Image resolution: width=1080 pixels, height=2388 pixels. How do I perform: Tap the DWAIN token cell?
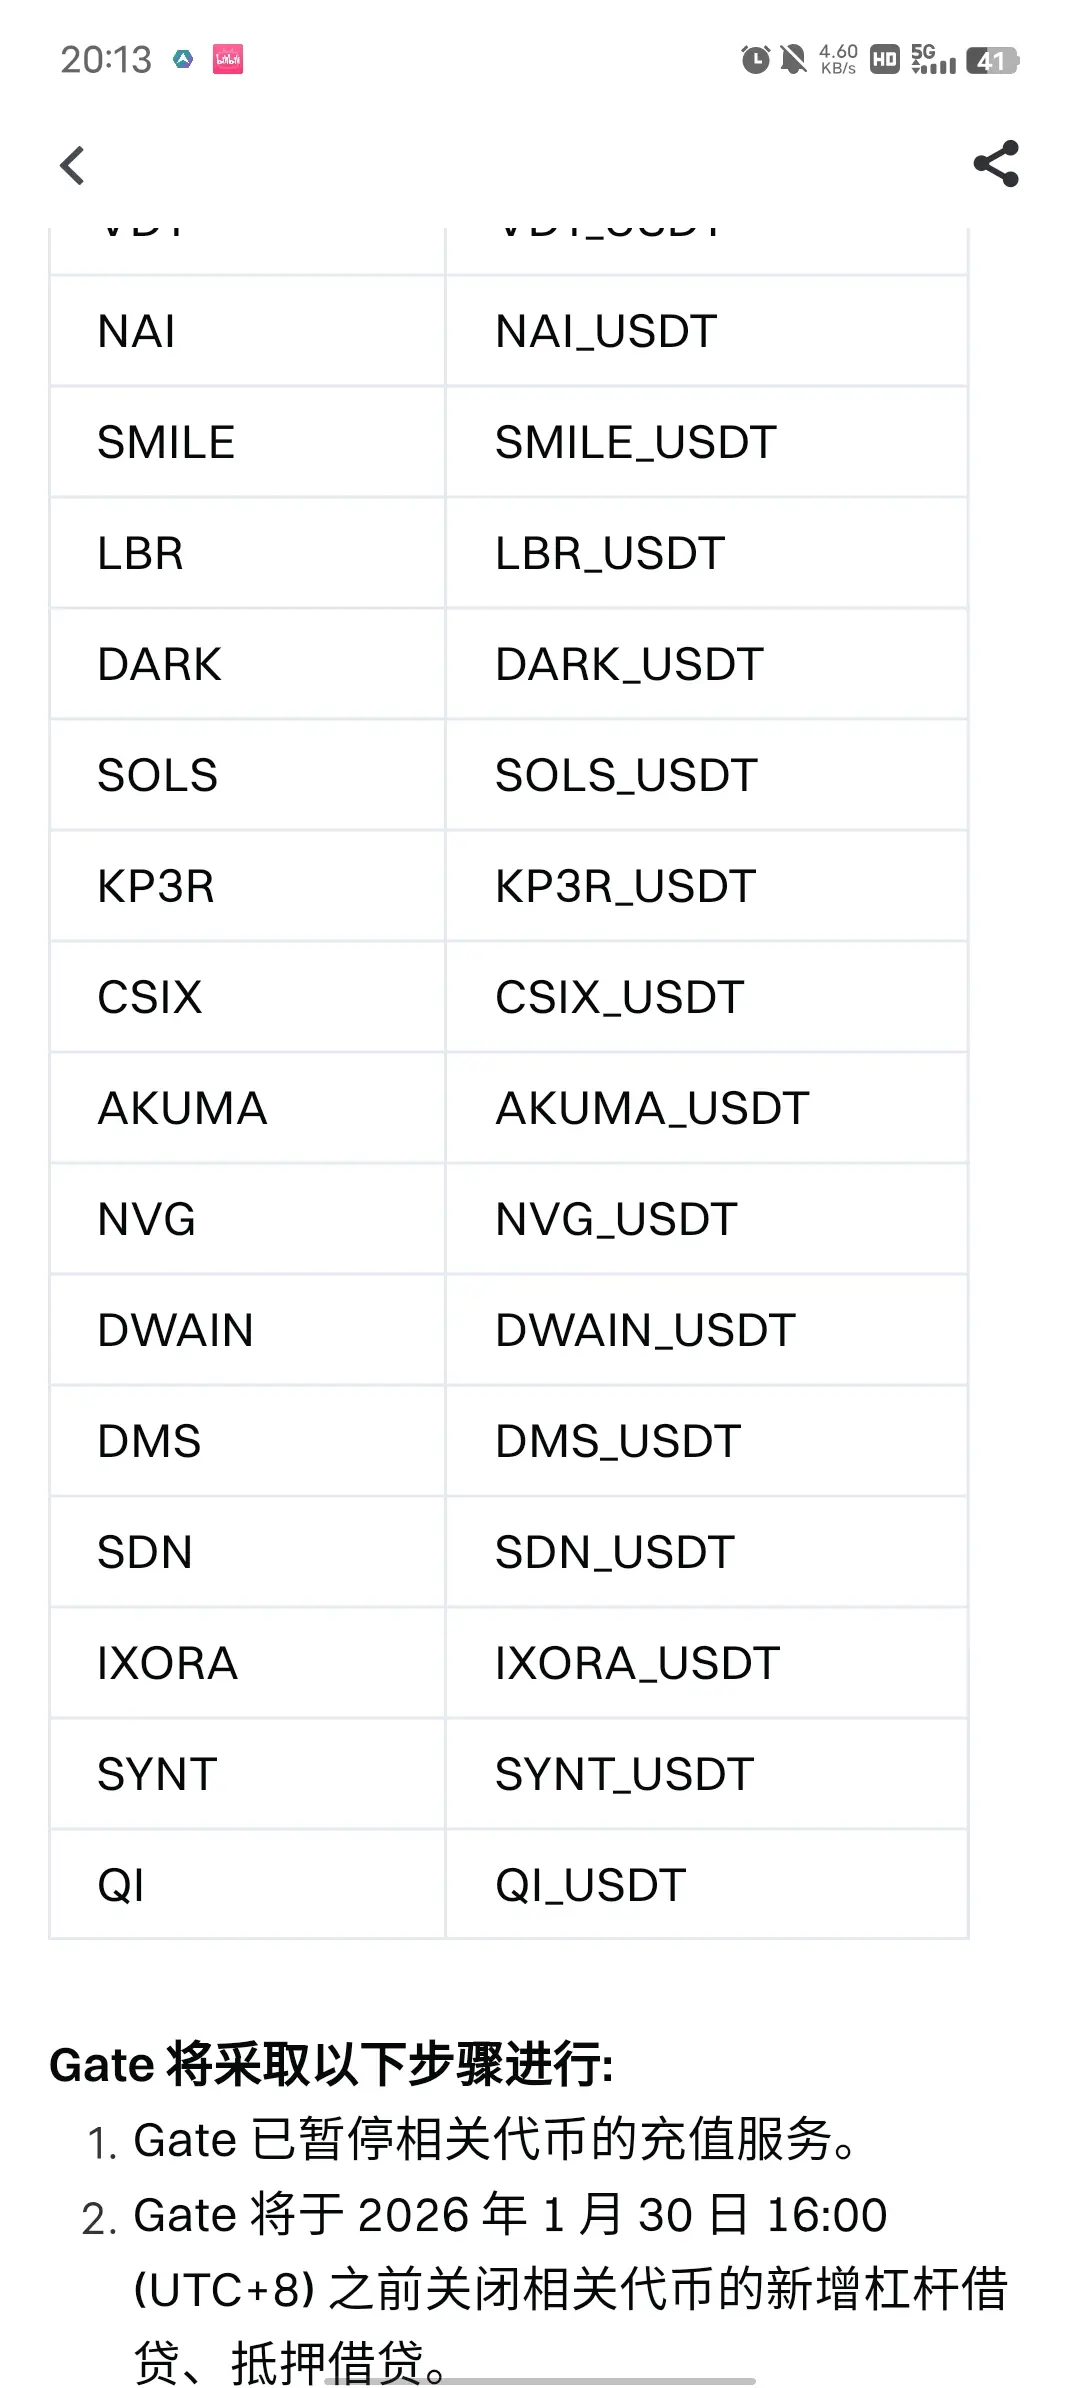coord(247,1330)
